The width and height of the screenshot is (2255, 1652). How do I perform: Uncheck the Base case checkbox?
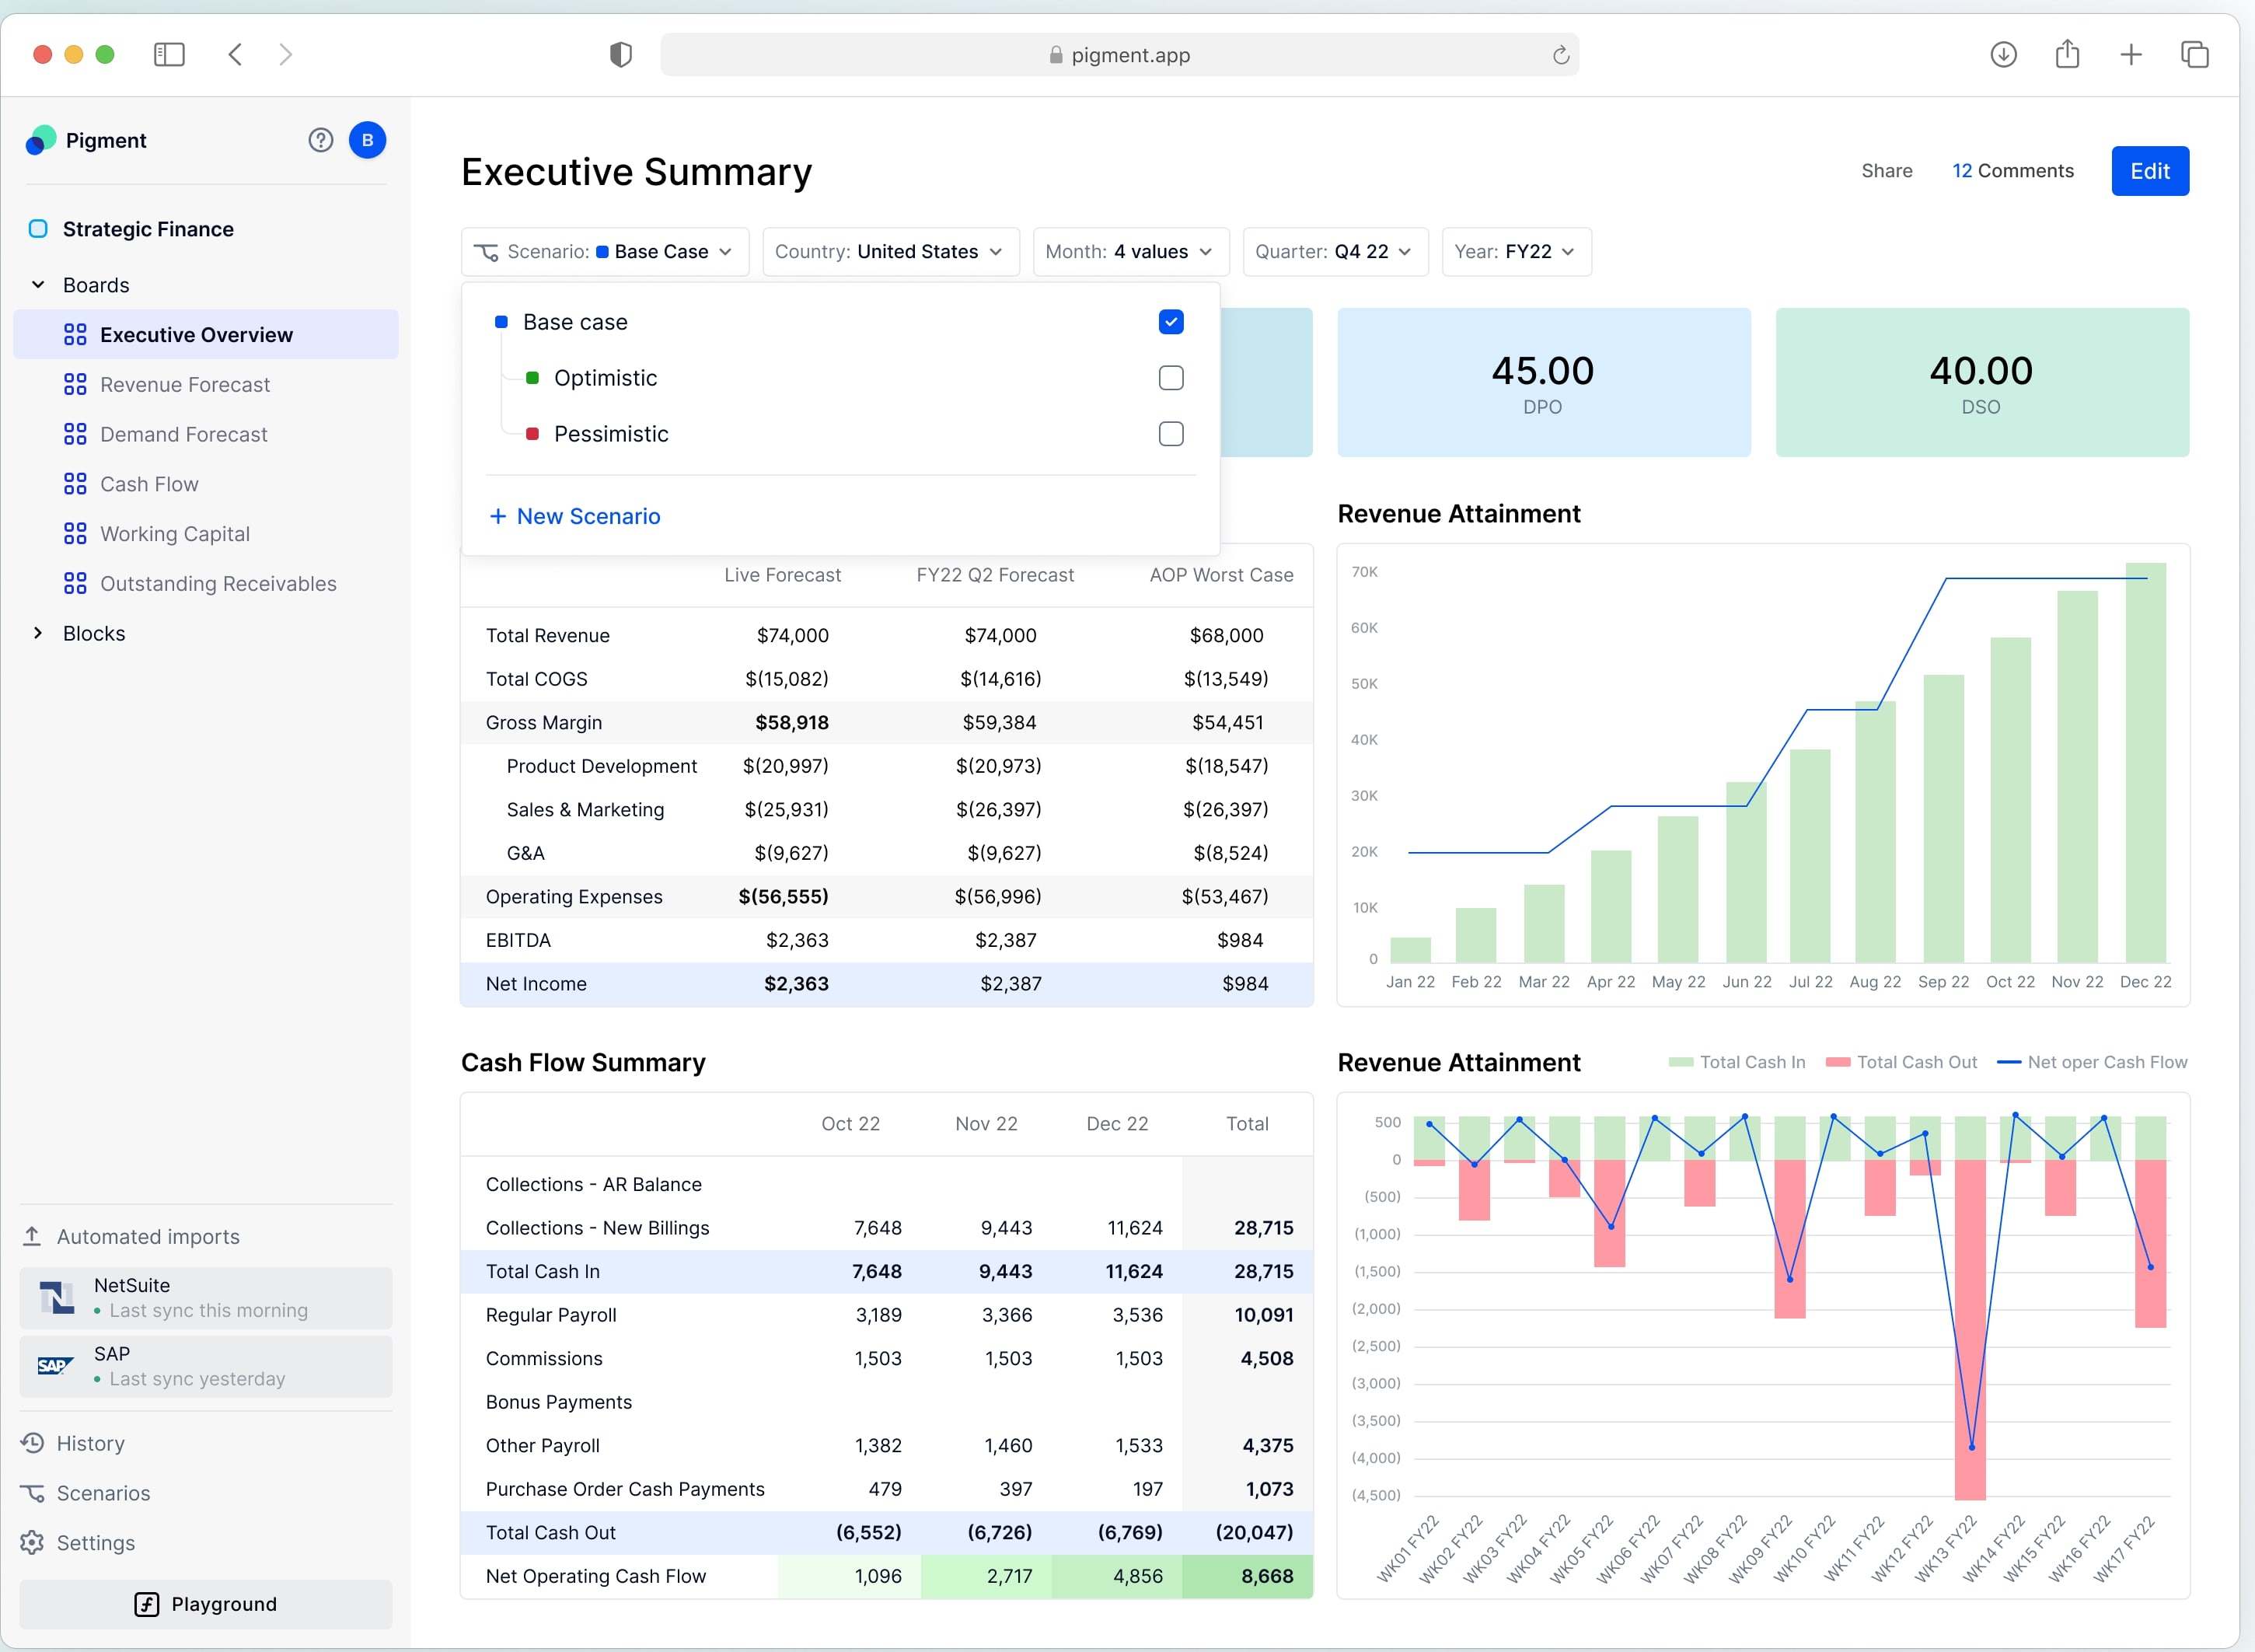point(1171,322)
